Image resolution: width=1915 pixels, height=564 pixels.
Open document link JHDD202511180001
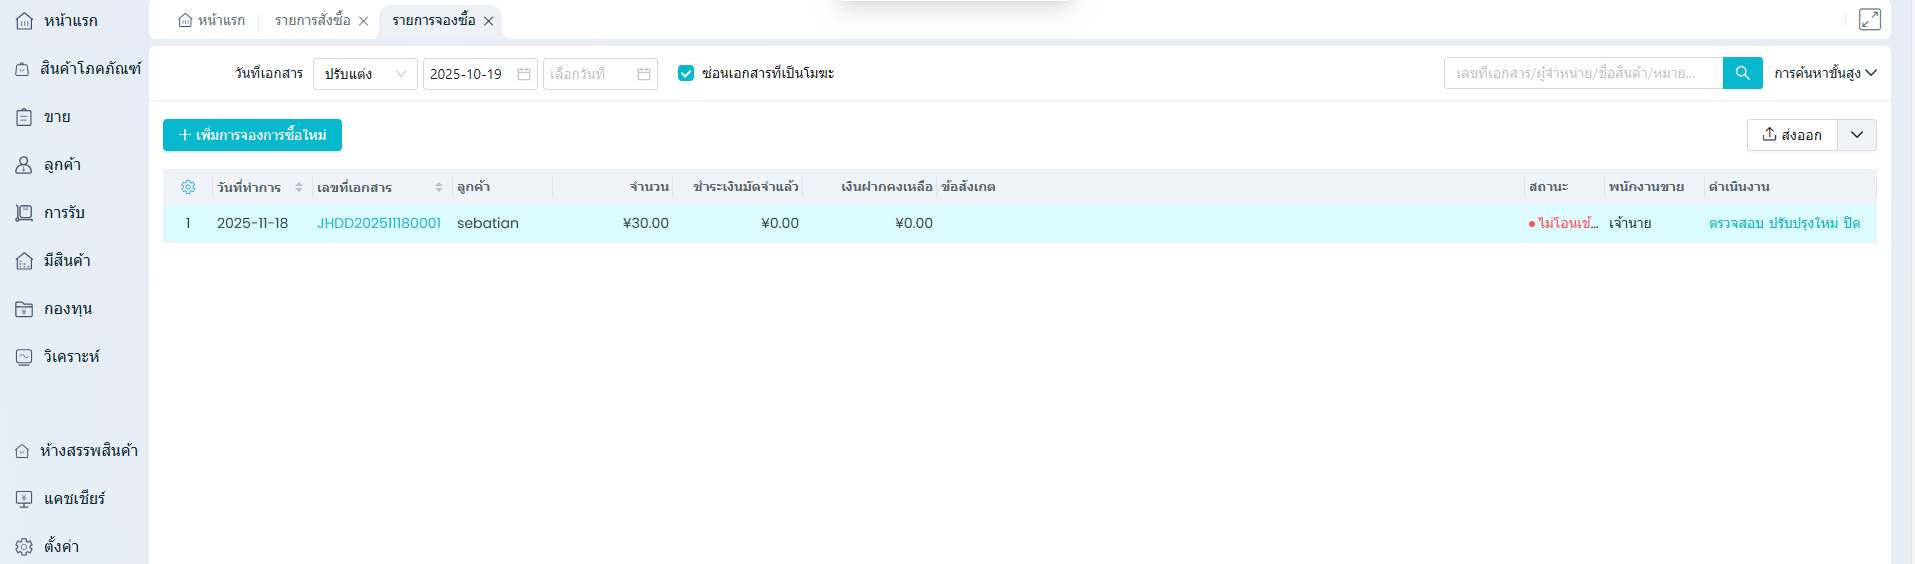(x=378, y=223)
